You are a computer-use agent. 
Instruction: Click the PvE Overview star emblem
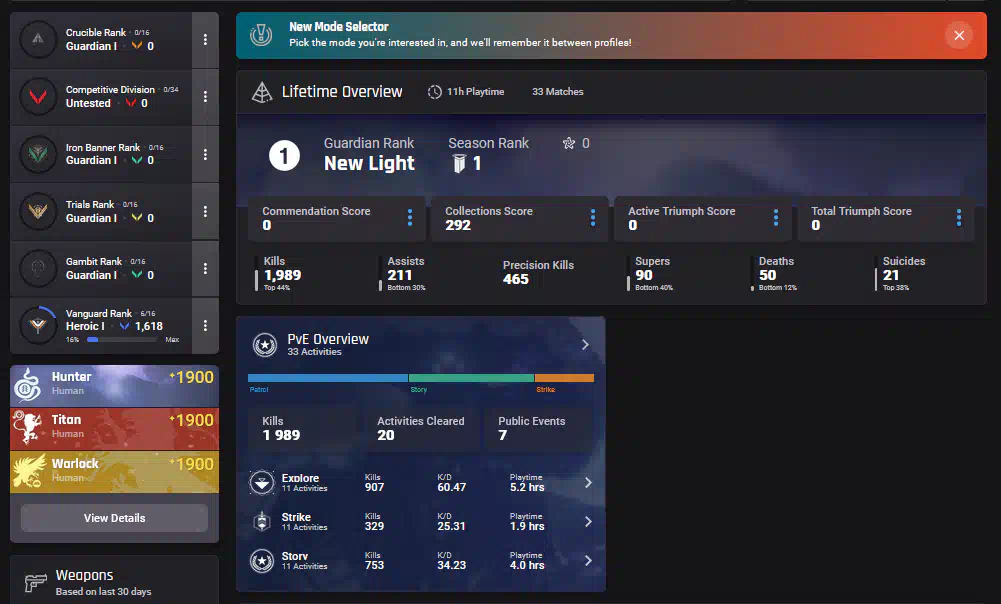coord(265,345)
